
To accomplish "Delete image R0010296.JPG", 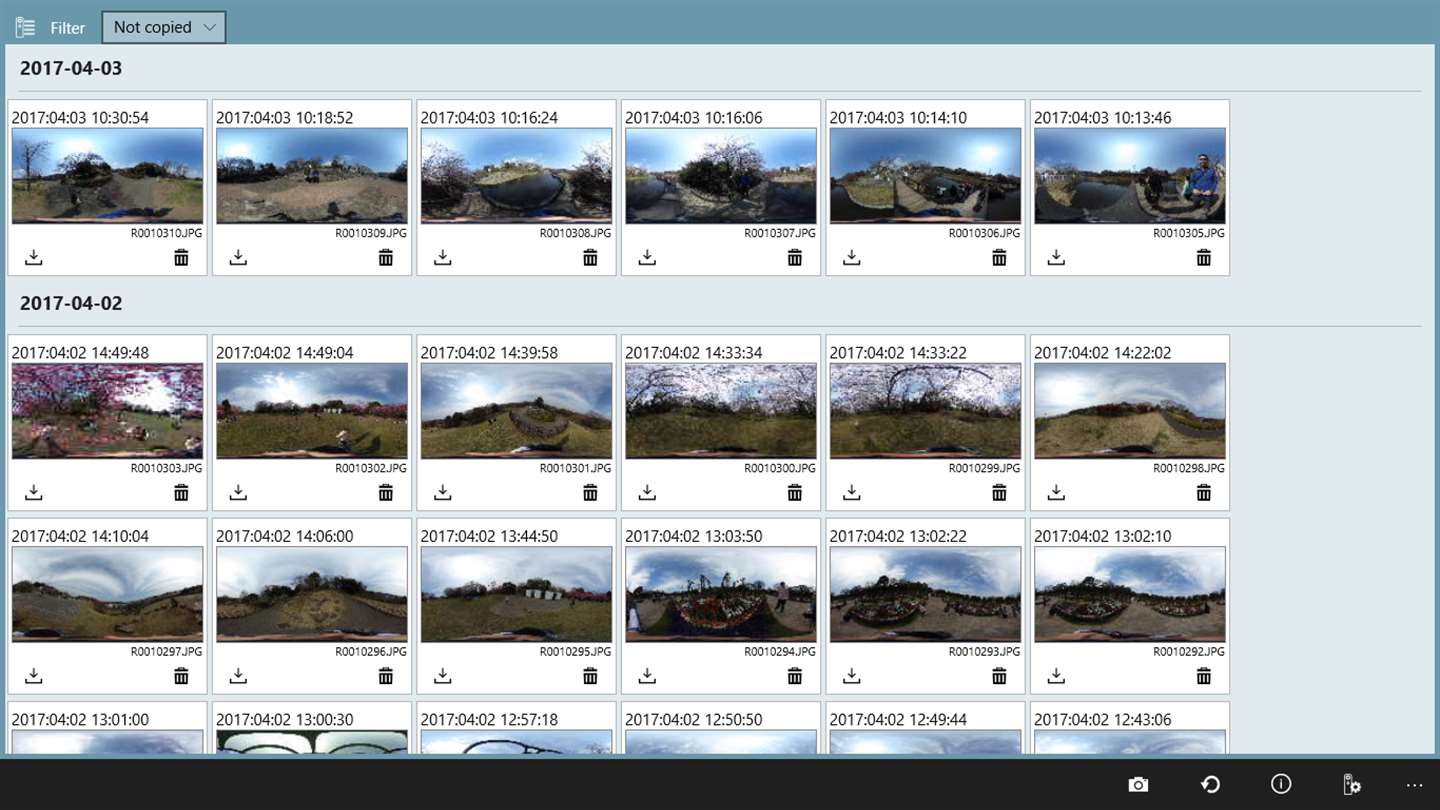I will (386, 676).
